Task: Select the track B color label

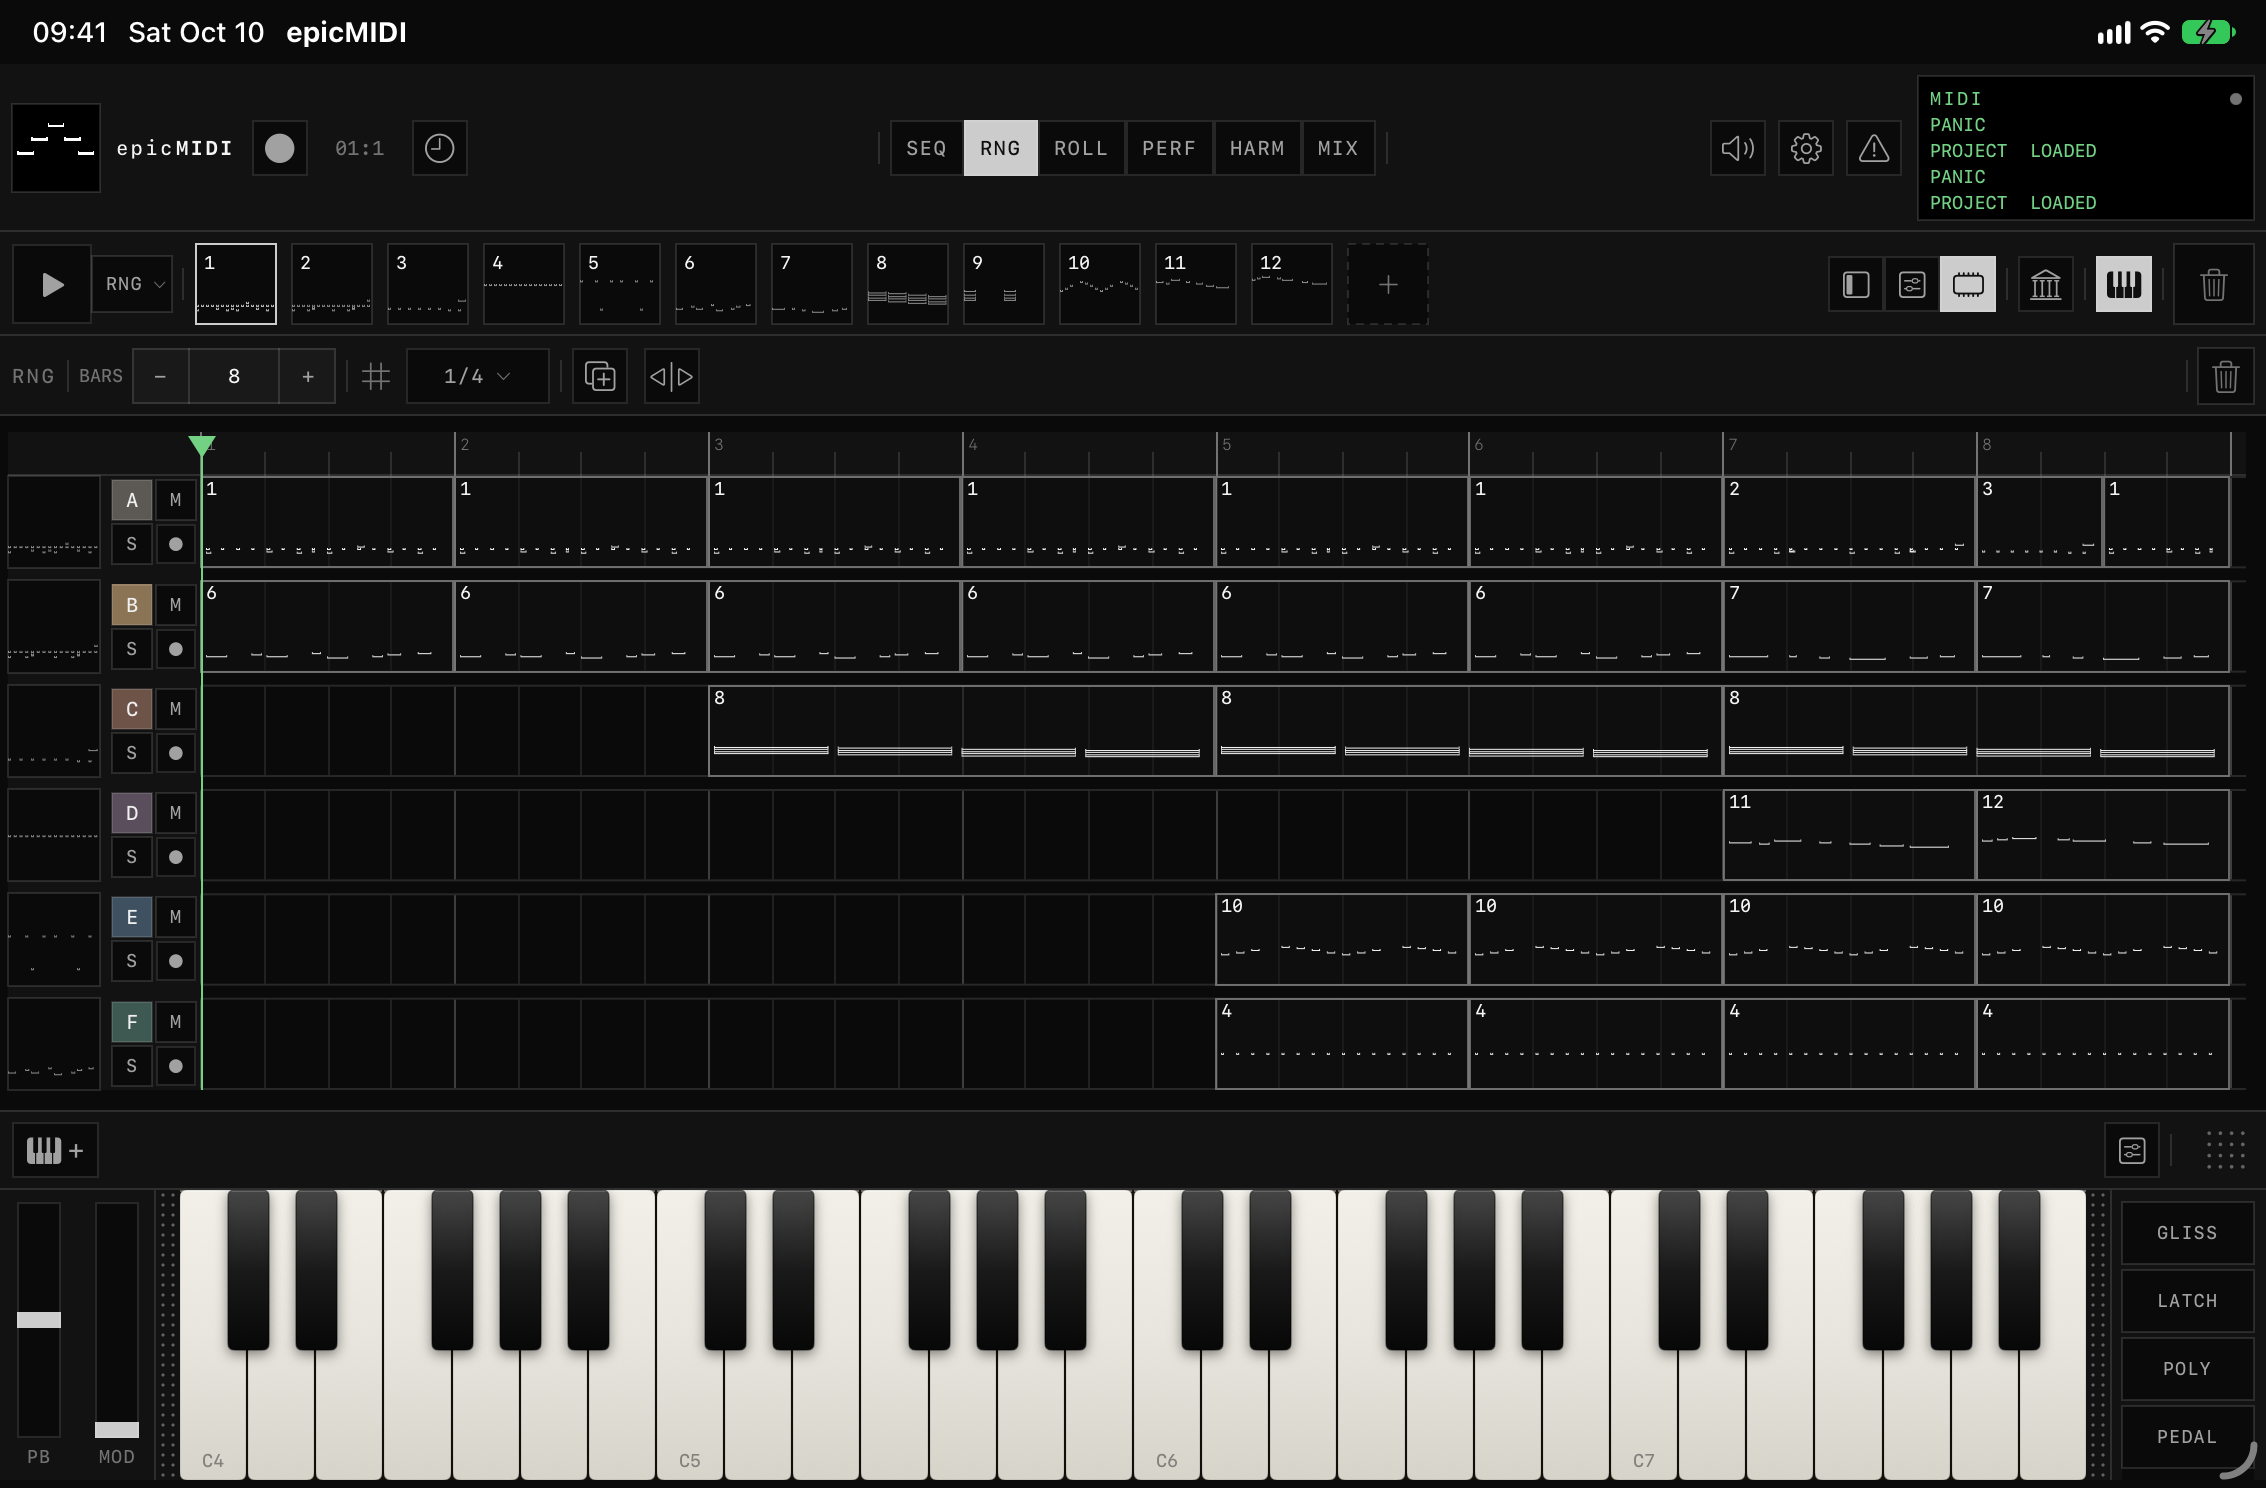Action: tap(132, 605)
